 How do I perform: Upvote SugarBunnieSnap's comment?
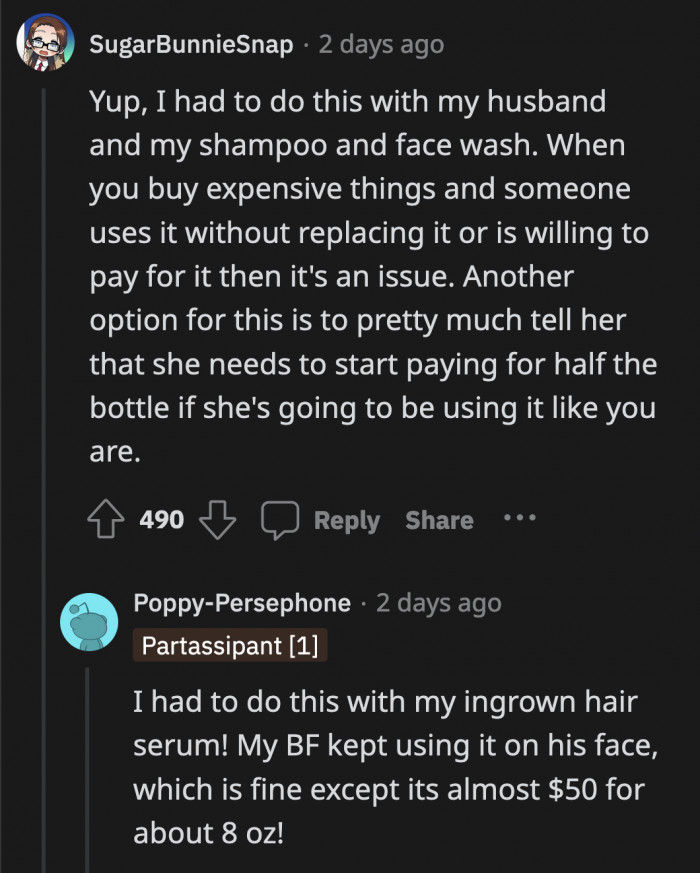(x=106, y=520)
